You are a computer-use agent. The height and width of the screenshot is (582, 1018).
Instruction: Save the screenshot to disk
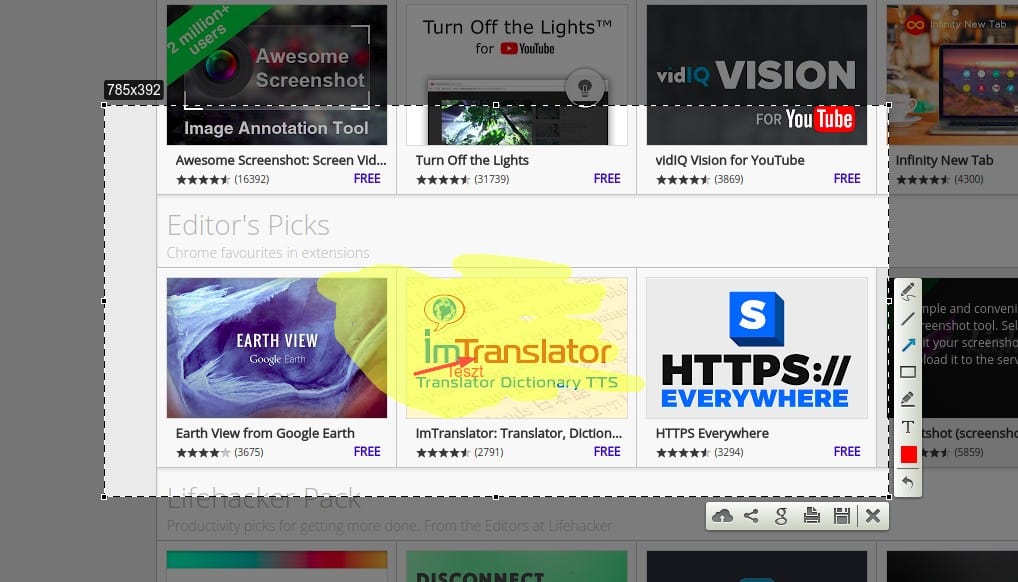842,516
